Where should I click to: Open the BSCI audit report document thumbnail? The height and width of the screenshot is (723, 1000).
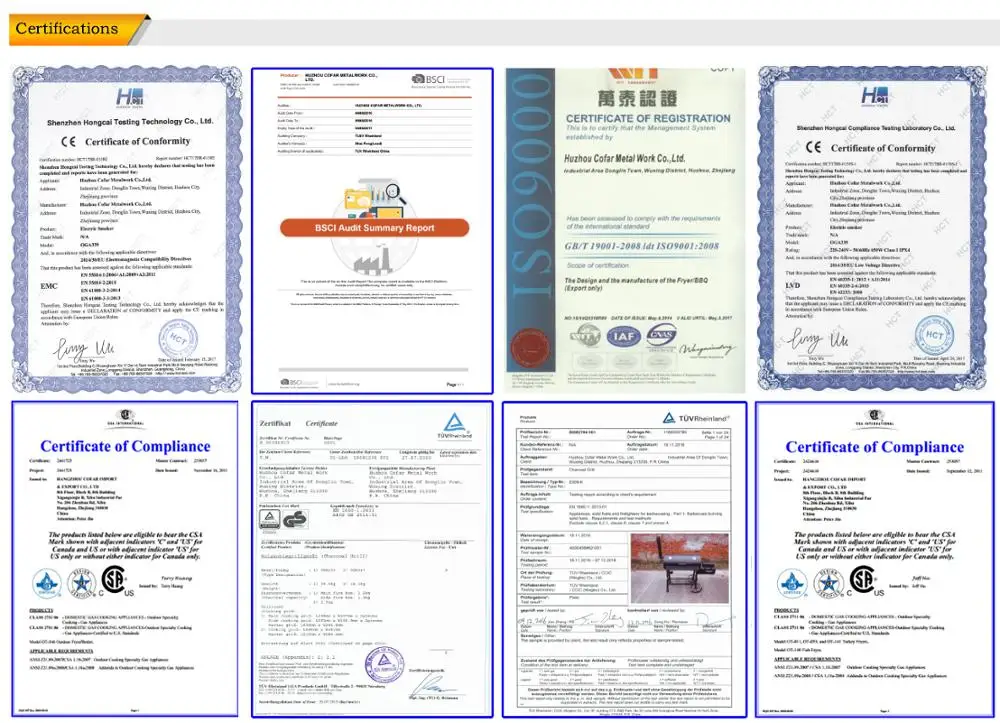point(372,231)
